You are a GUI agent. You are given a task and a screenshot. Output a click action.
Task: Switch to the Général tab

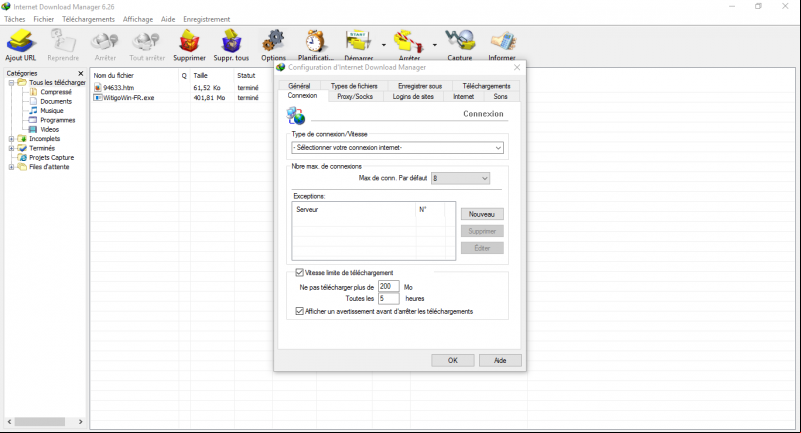[x=299, y=86]
